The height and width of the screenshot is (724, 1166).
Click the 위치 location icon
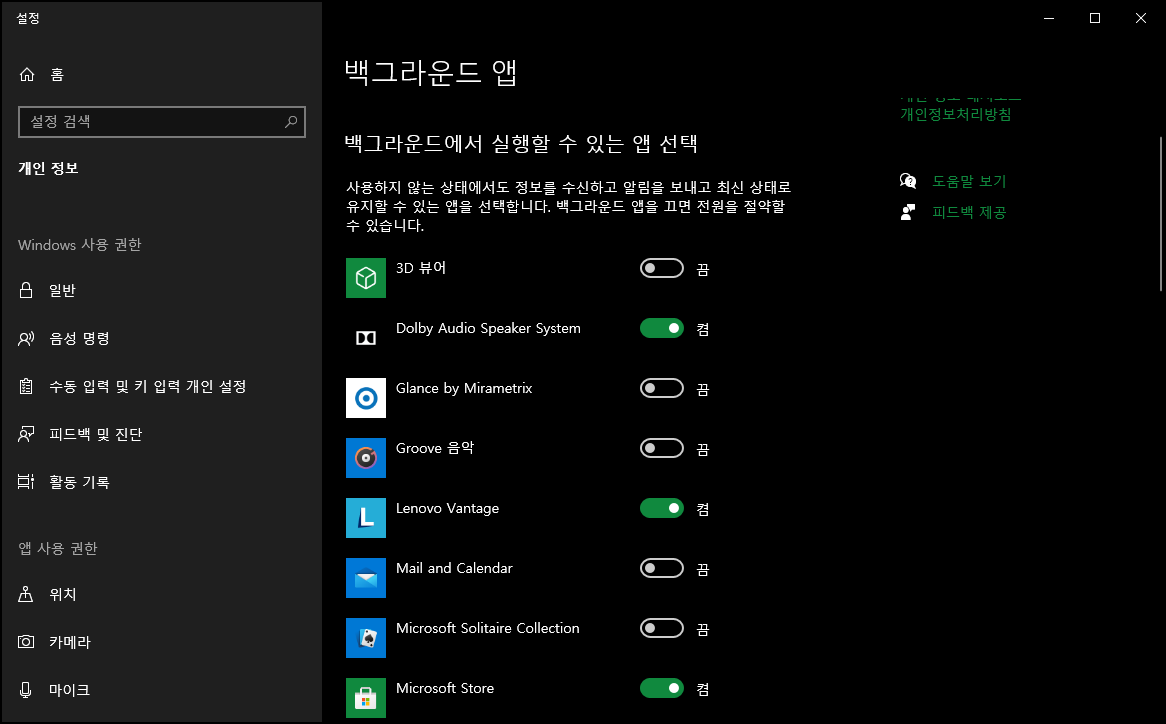[26, 594]
